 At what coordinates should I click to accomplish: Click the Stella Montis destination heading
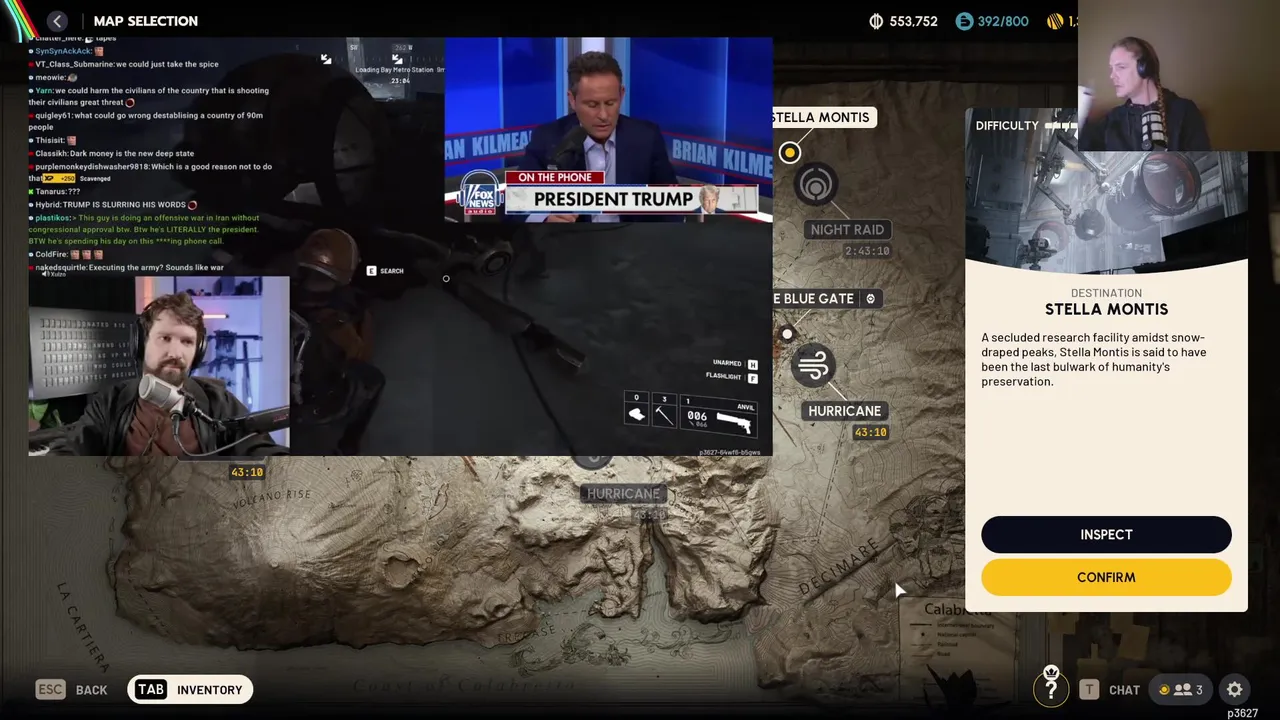click(1106, 310)
